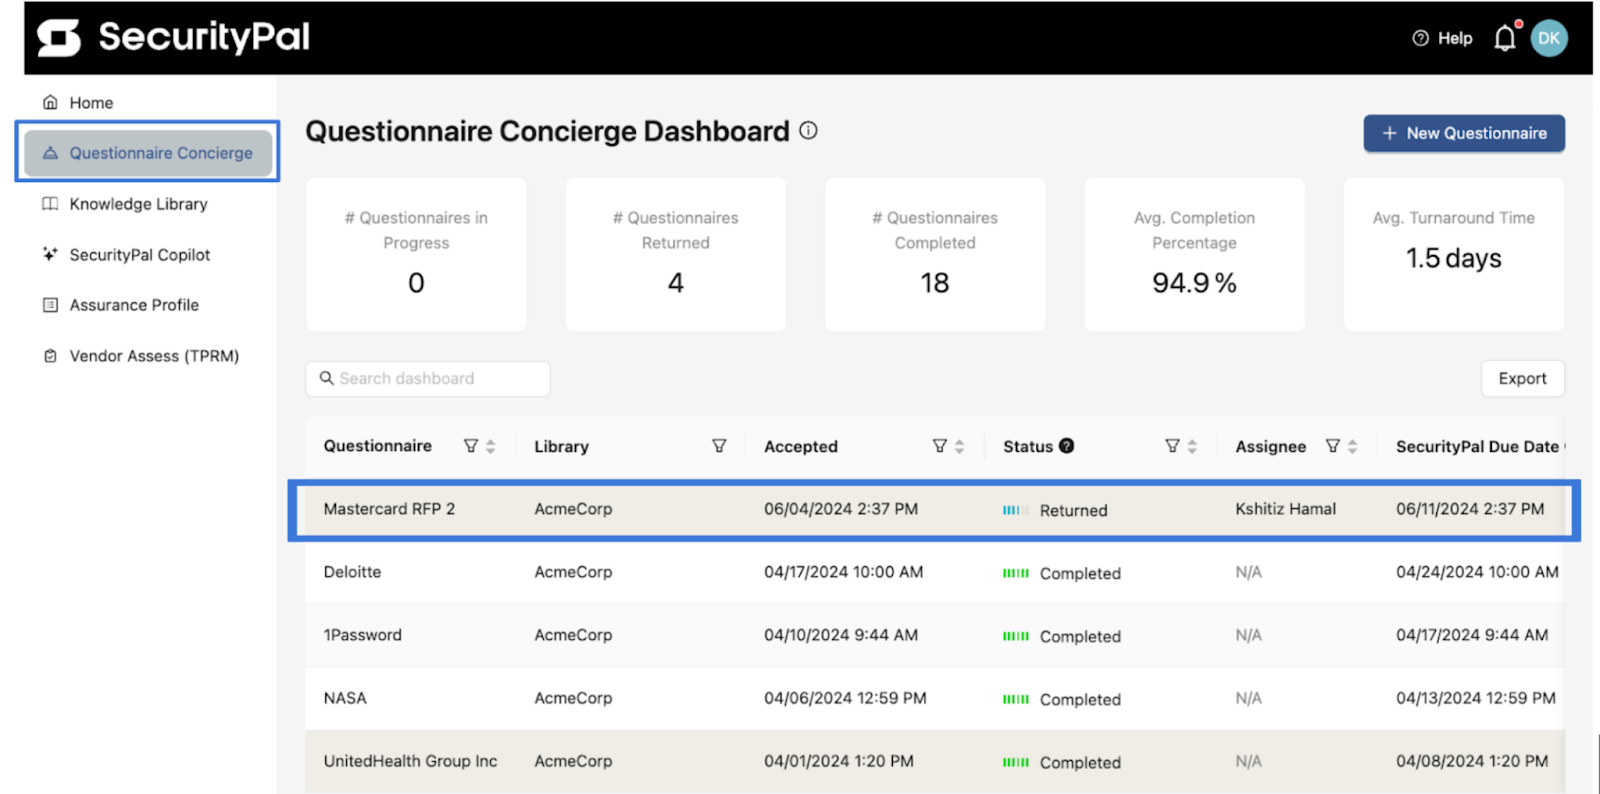Open SecurityPal Copilot in sidebar
Screen dimensions: 1600x794
click(126, 255)
